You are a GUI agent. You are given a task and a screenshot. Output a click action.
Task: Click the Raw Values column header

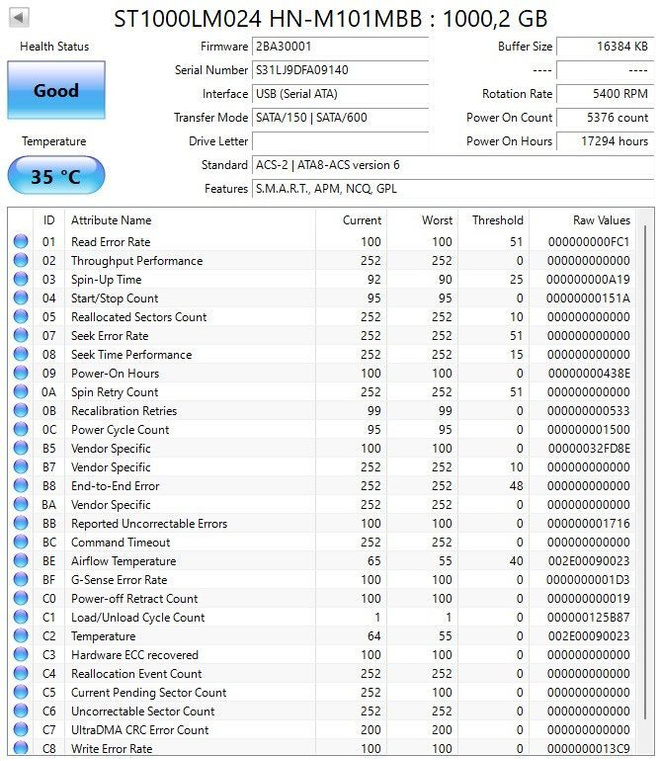pos(602,220)
